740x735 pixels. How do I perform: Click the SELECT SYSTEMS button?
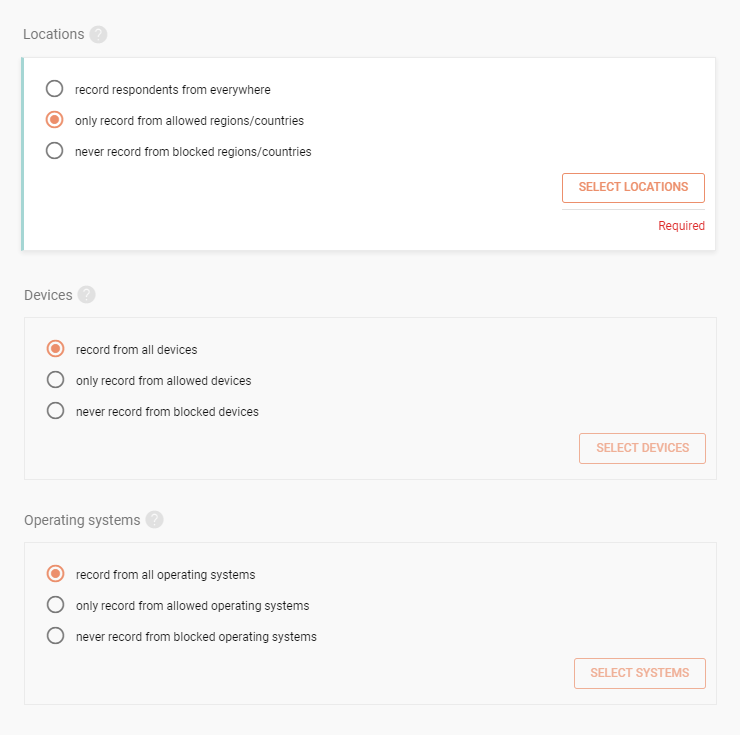640,674
